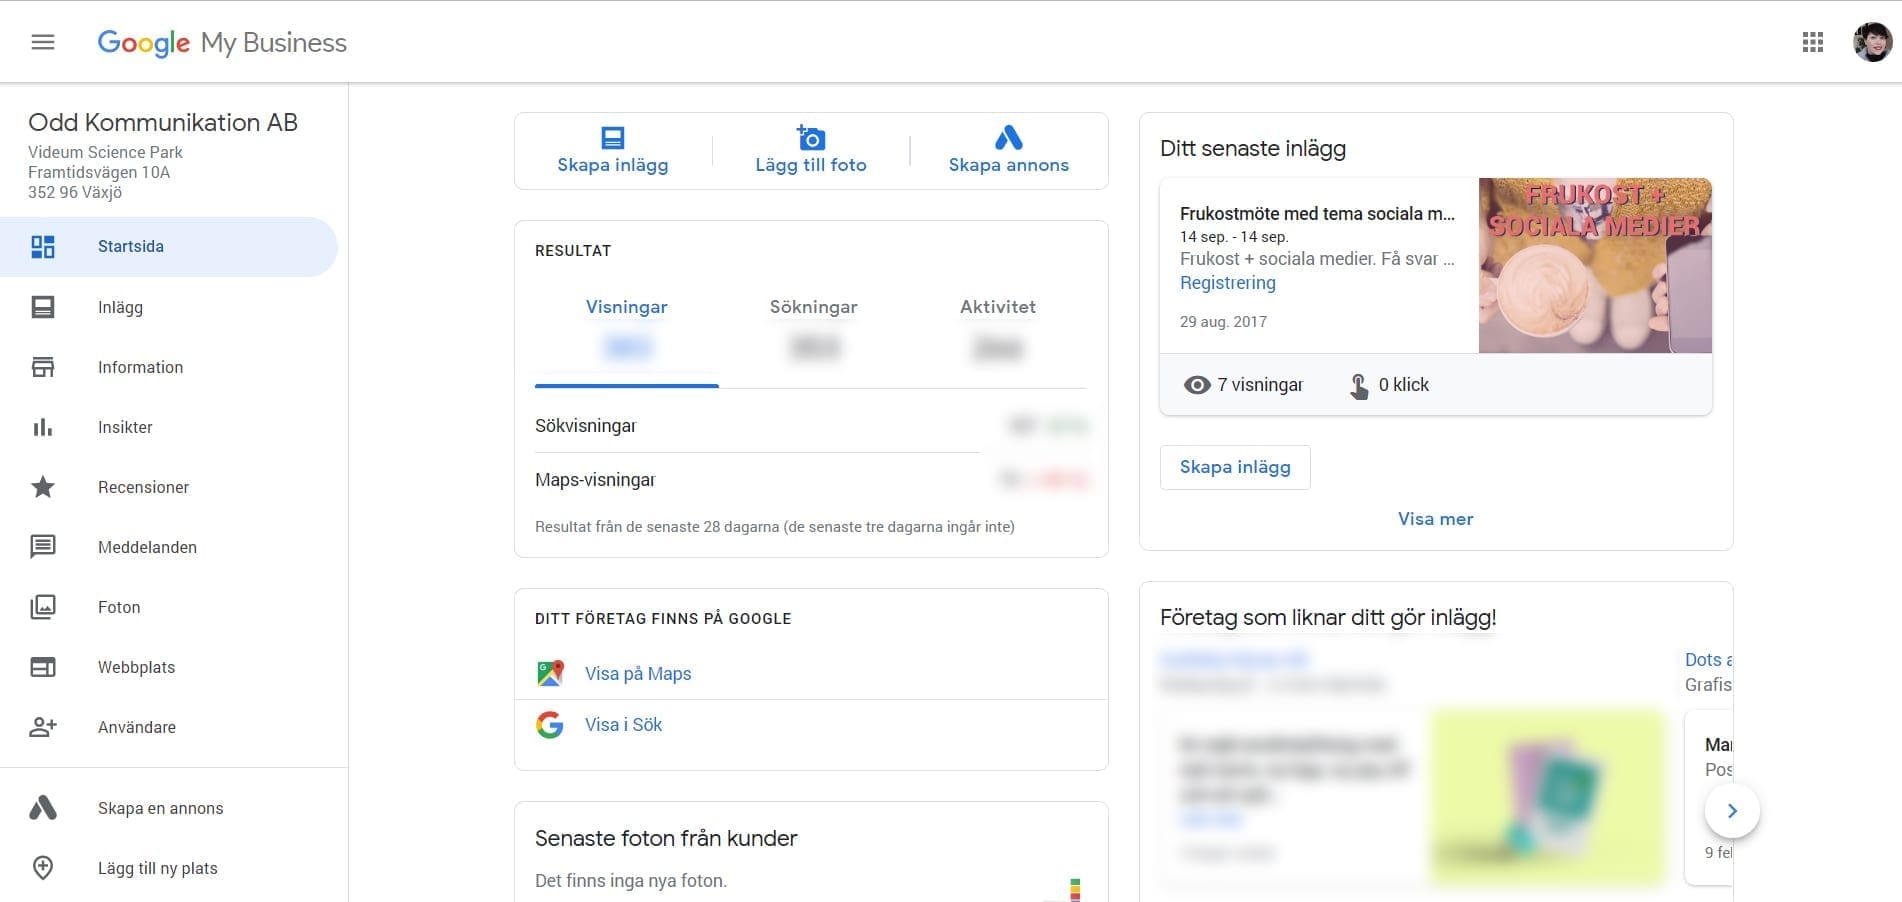Open the blurred similar company post image
This screenshot has width=1902, height=902.
coord(1548,798)
